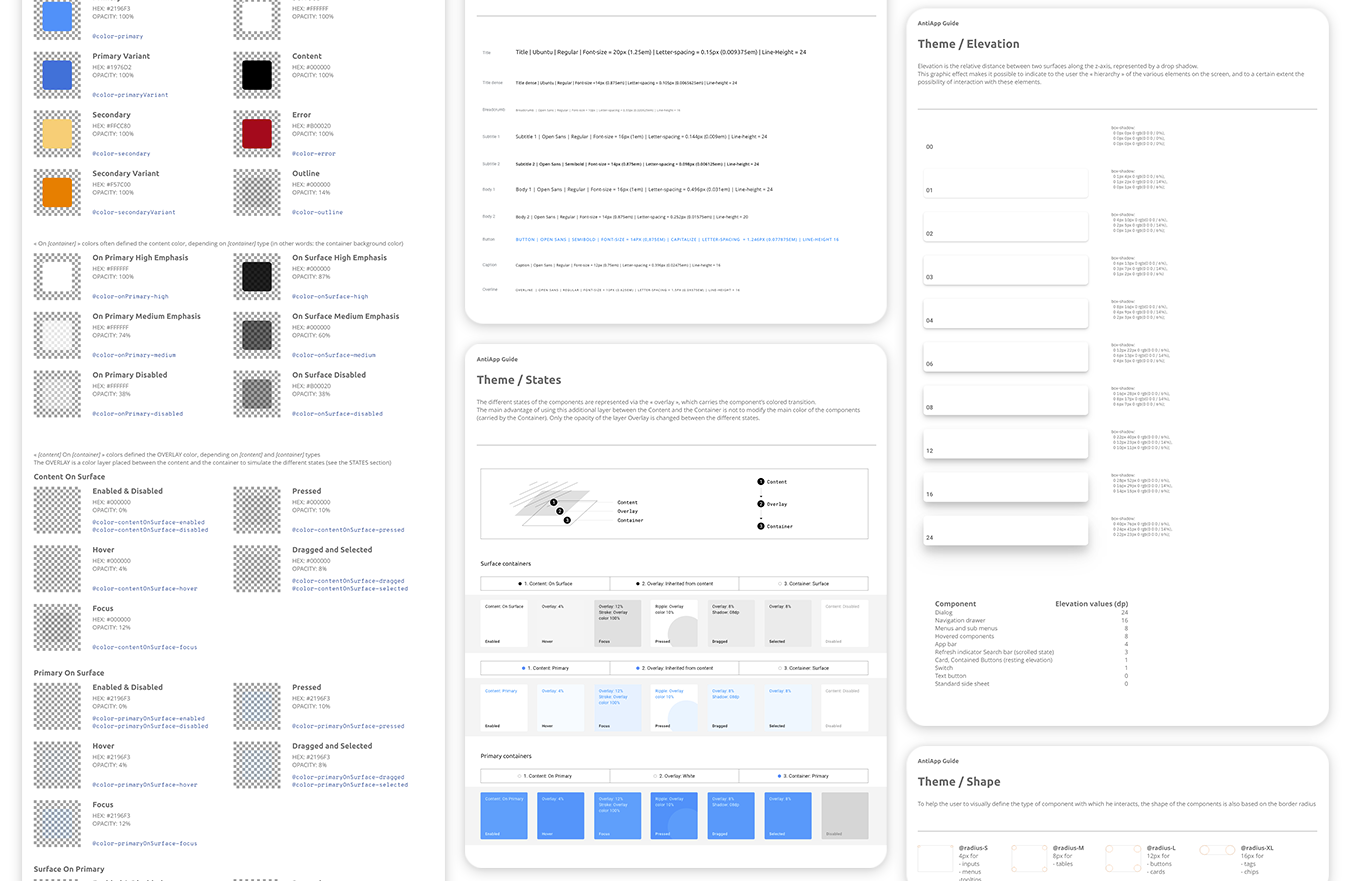Click the Theme / States heading
This screenshot has height=881, width=1350.
click(519, 380)
